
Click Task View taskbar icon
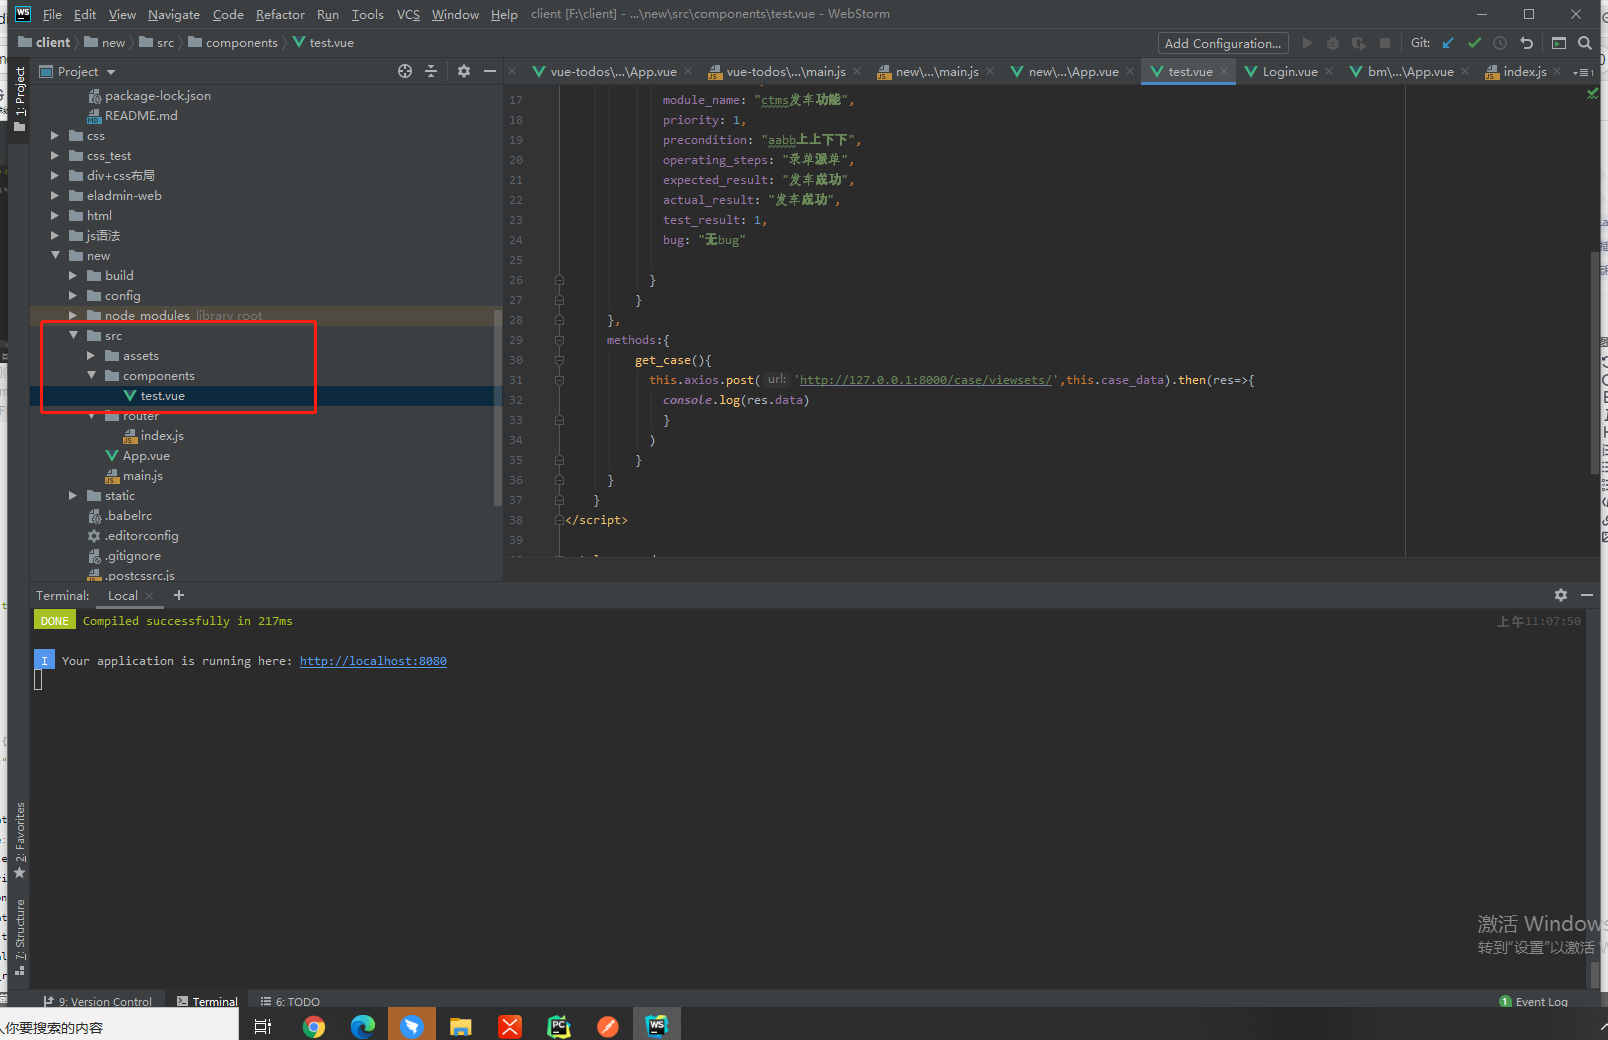click(x=263, y=1026)
